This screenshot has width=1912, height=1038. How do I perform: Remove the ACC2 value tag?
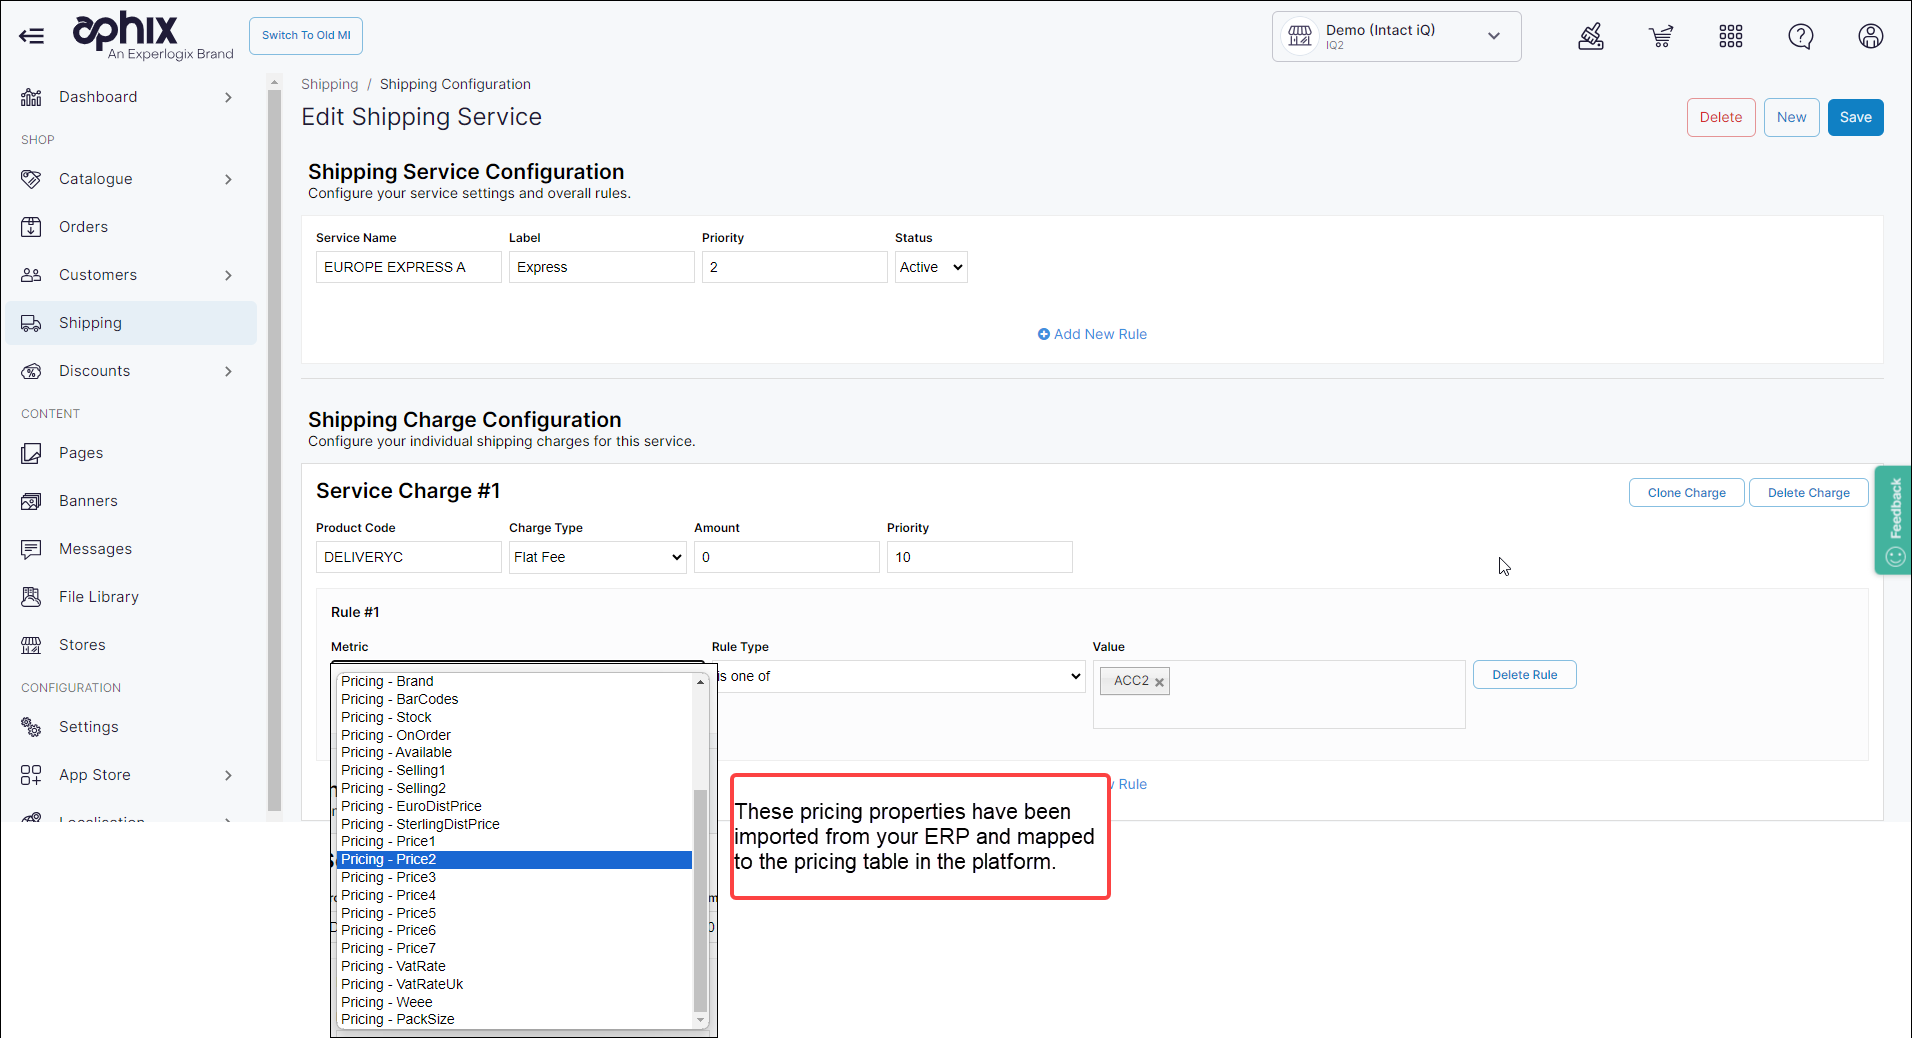coord(1159,682)
